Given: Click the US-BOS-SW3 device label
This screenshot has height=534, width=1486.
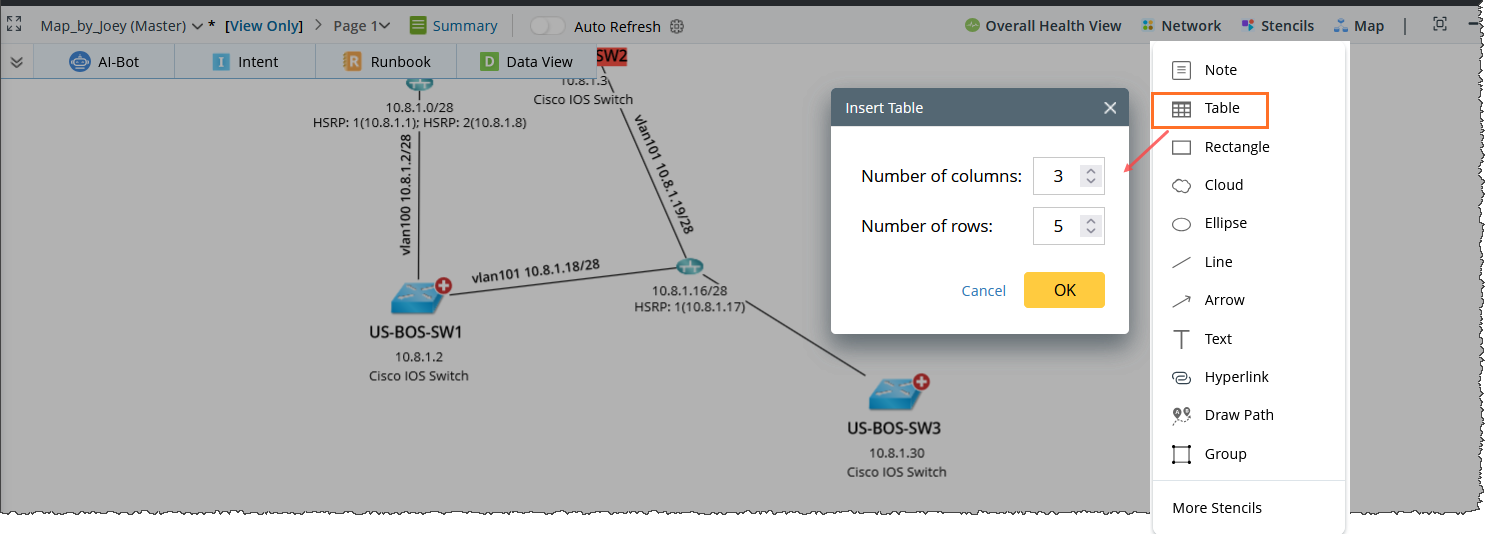Looking at the screenshot, I should [895, 428].
